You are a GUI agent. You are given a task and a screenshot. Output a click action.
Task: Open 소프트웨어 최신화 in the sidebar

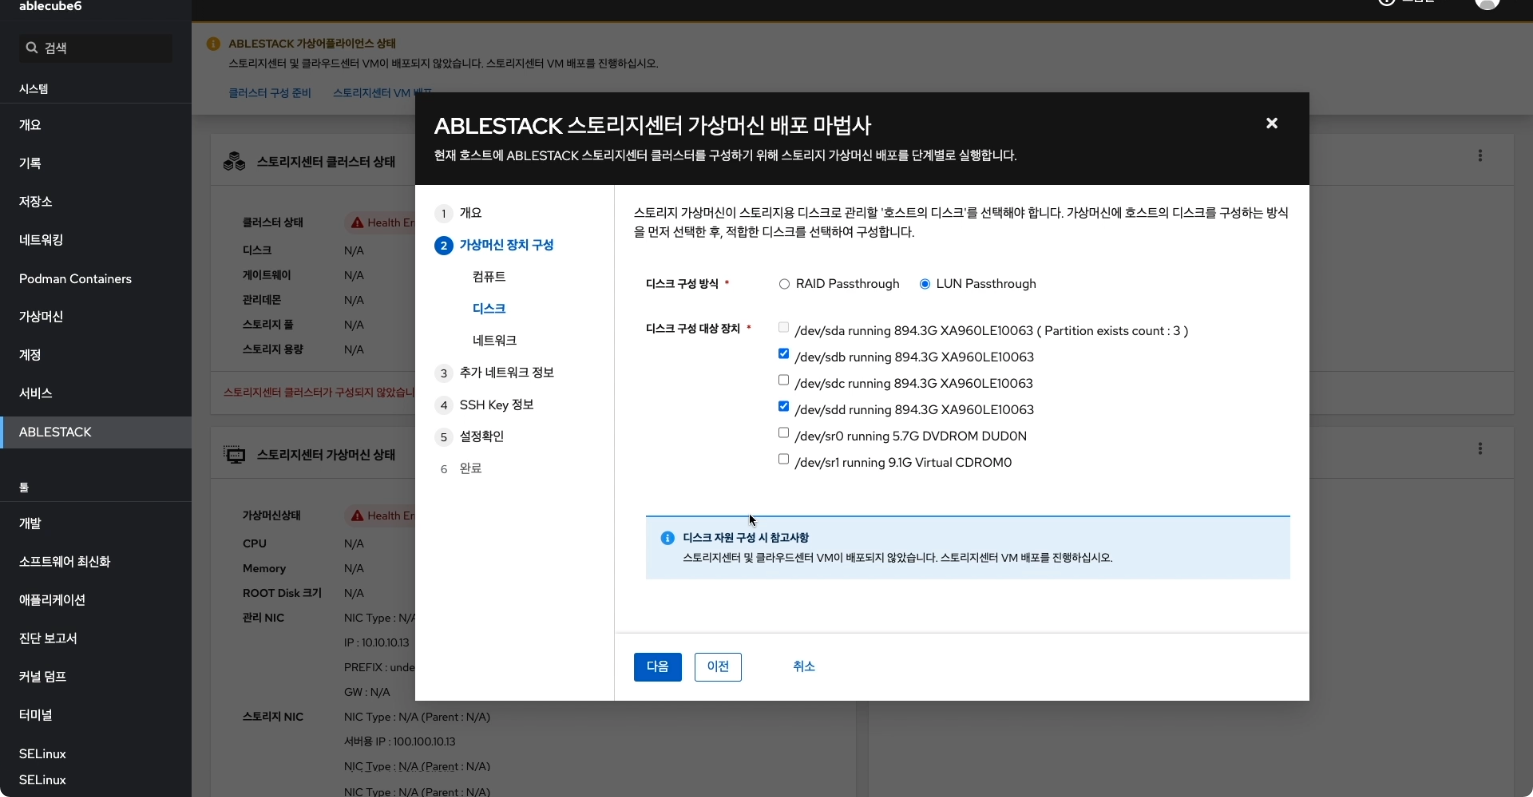[95, 562]
